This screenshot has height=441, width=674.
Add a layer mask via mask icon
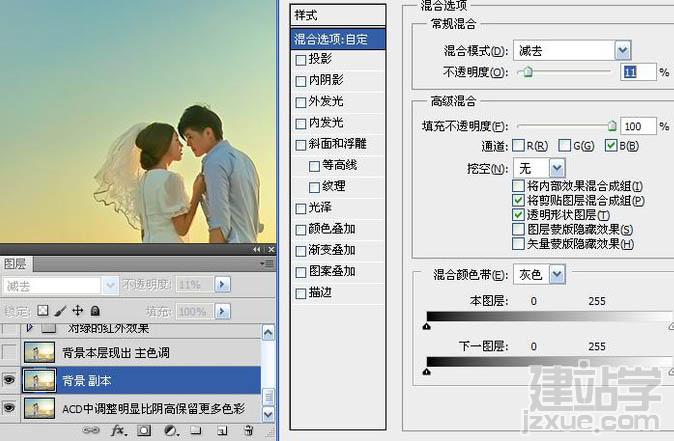(144, 430)
